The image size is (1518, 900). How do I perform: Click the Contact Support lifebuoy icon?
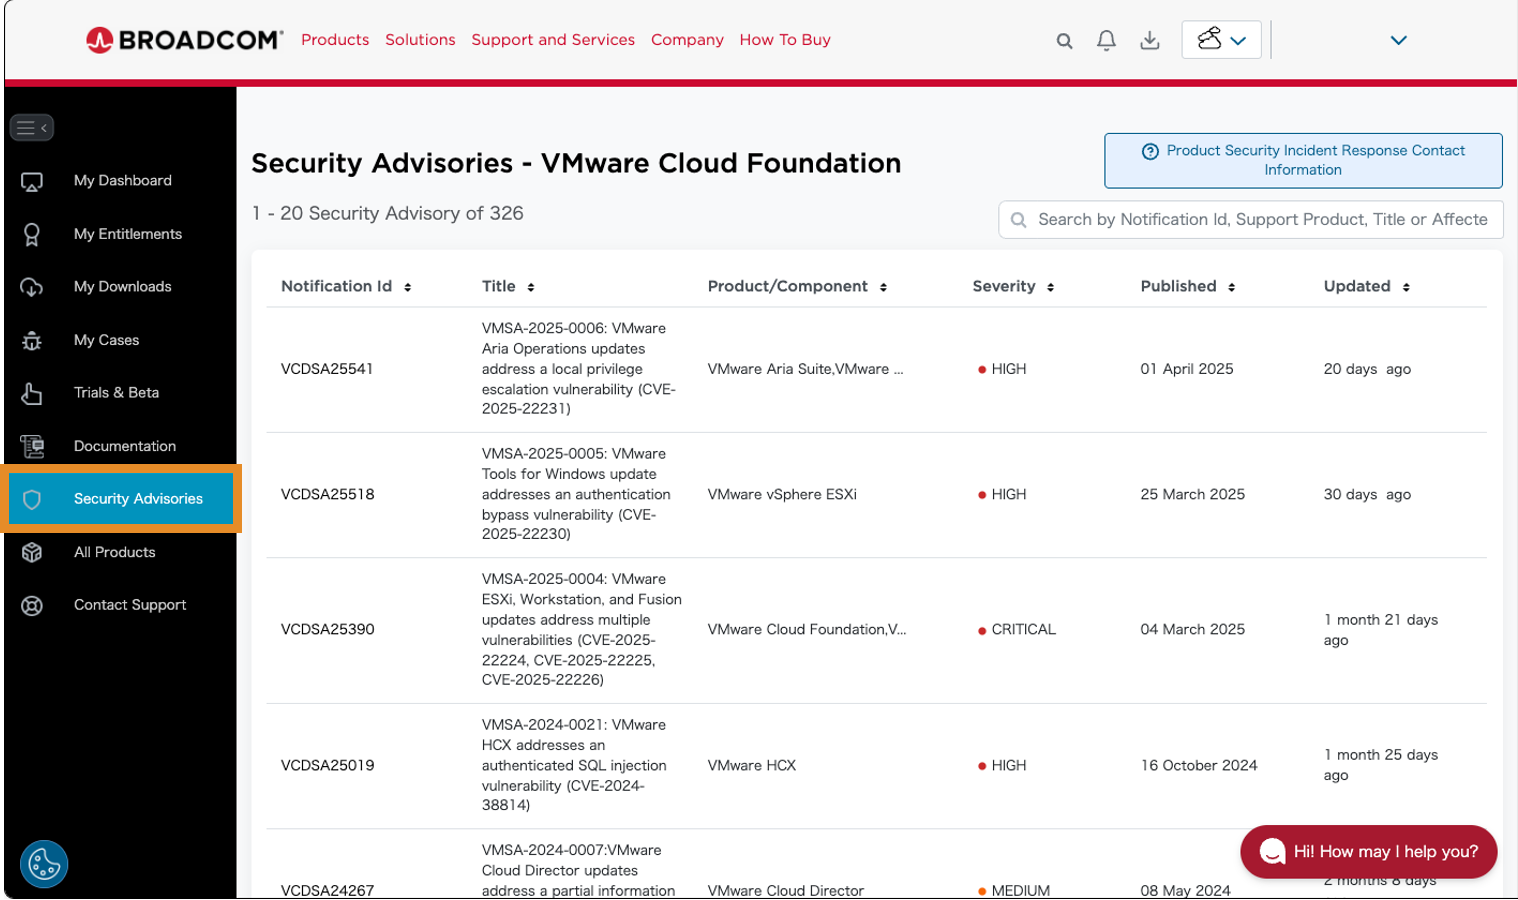click(32, 605)
